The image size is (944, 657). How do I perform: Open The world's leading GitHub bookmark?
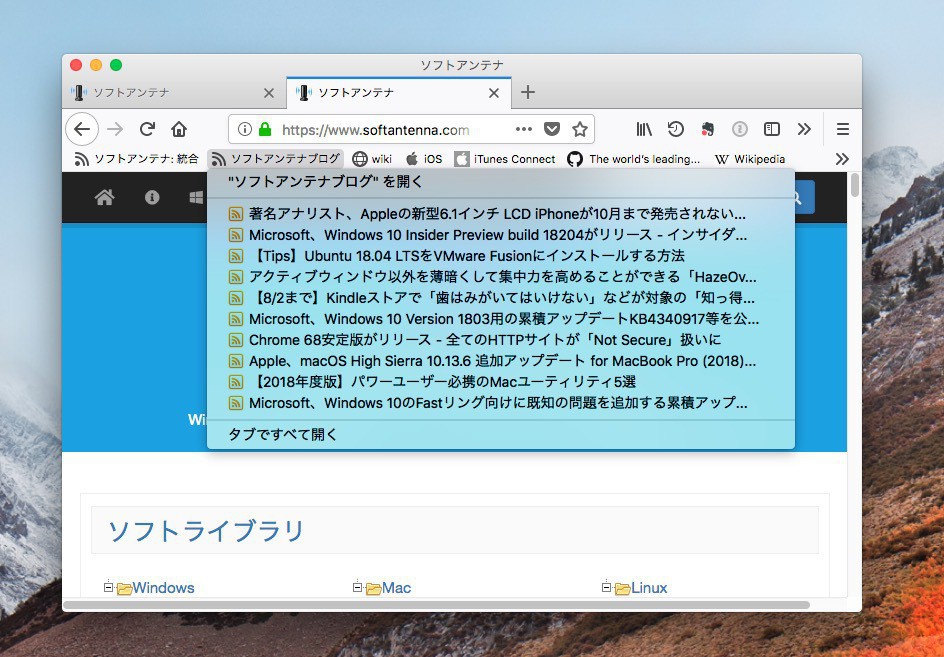pyautogui.click(x=633, y=159)
